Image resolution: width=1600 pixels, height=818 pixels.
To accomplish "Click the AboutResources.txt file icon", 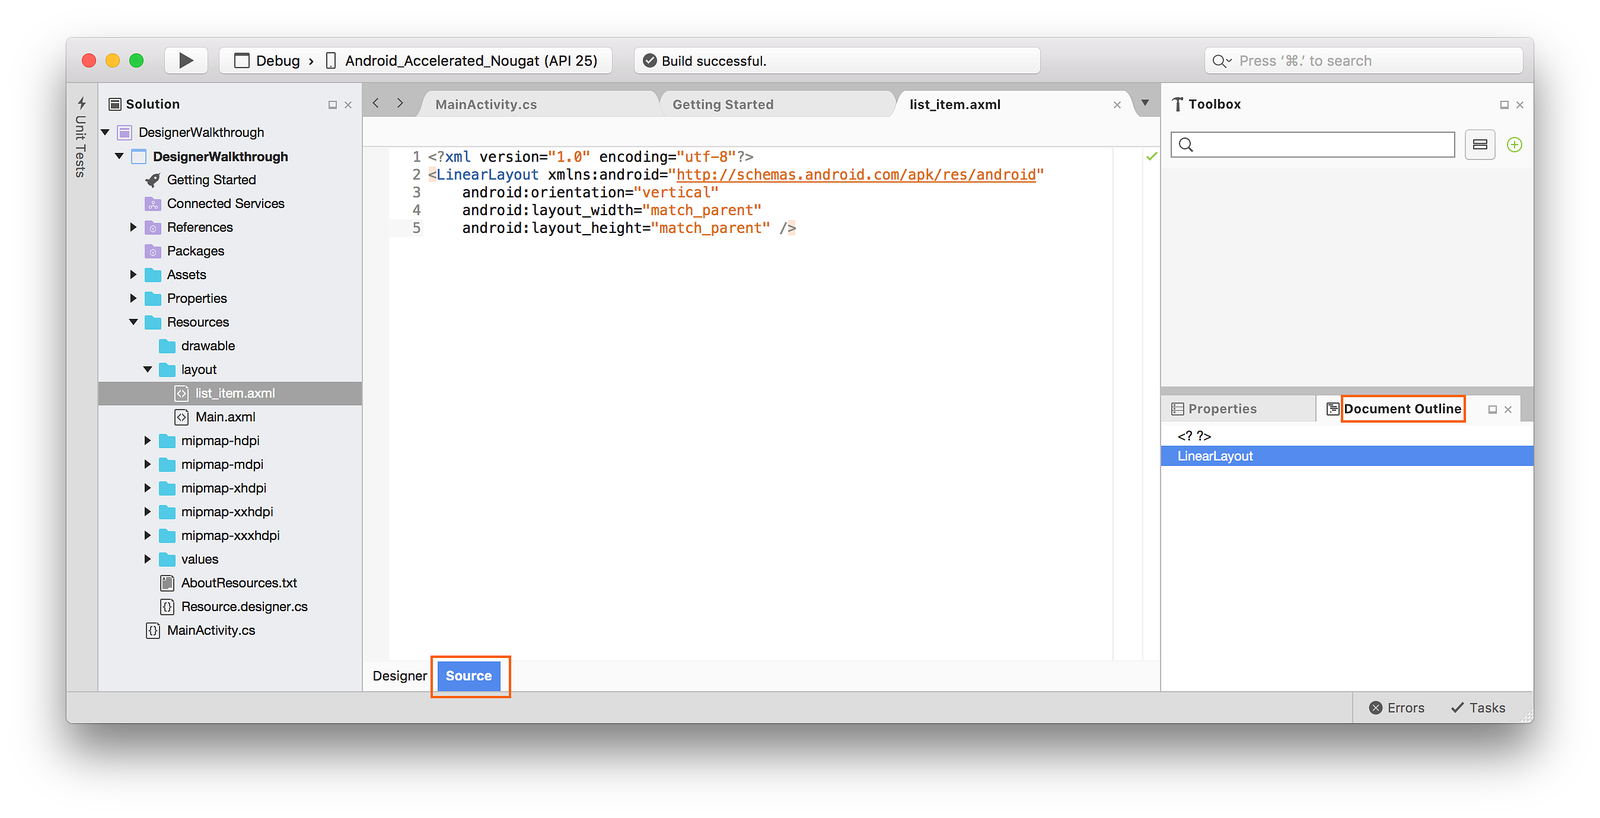I will pos(167,583).
